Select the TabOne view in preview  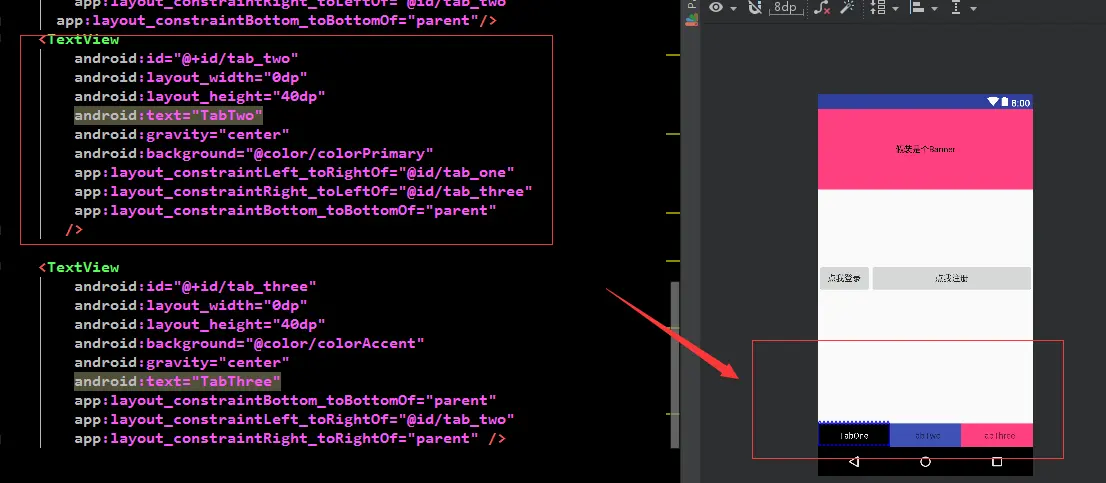click(x=853, y=435)
